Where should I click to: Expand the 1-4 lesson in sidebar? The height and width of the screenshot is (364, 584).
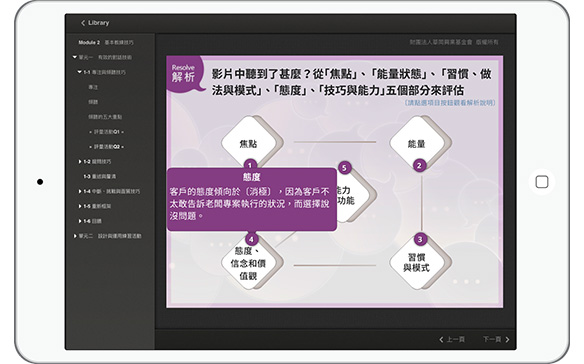coord(80,192)
